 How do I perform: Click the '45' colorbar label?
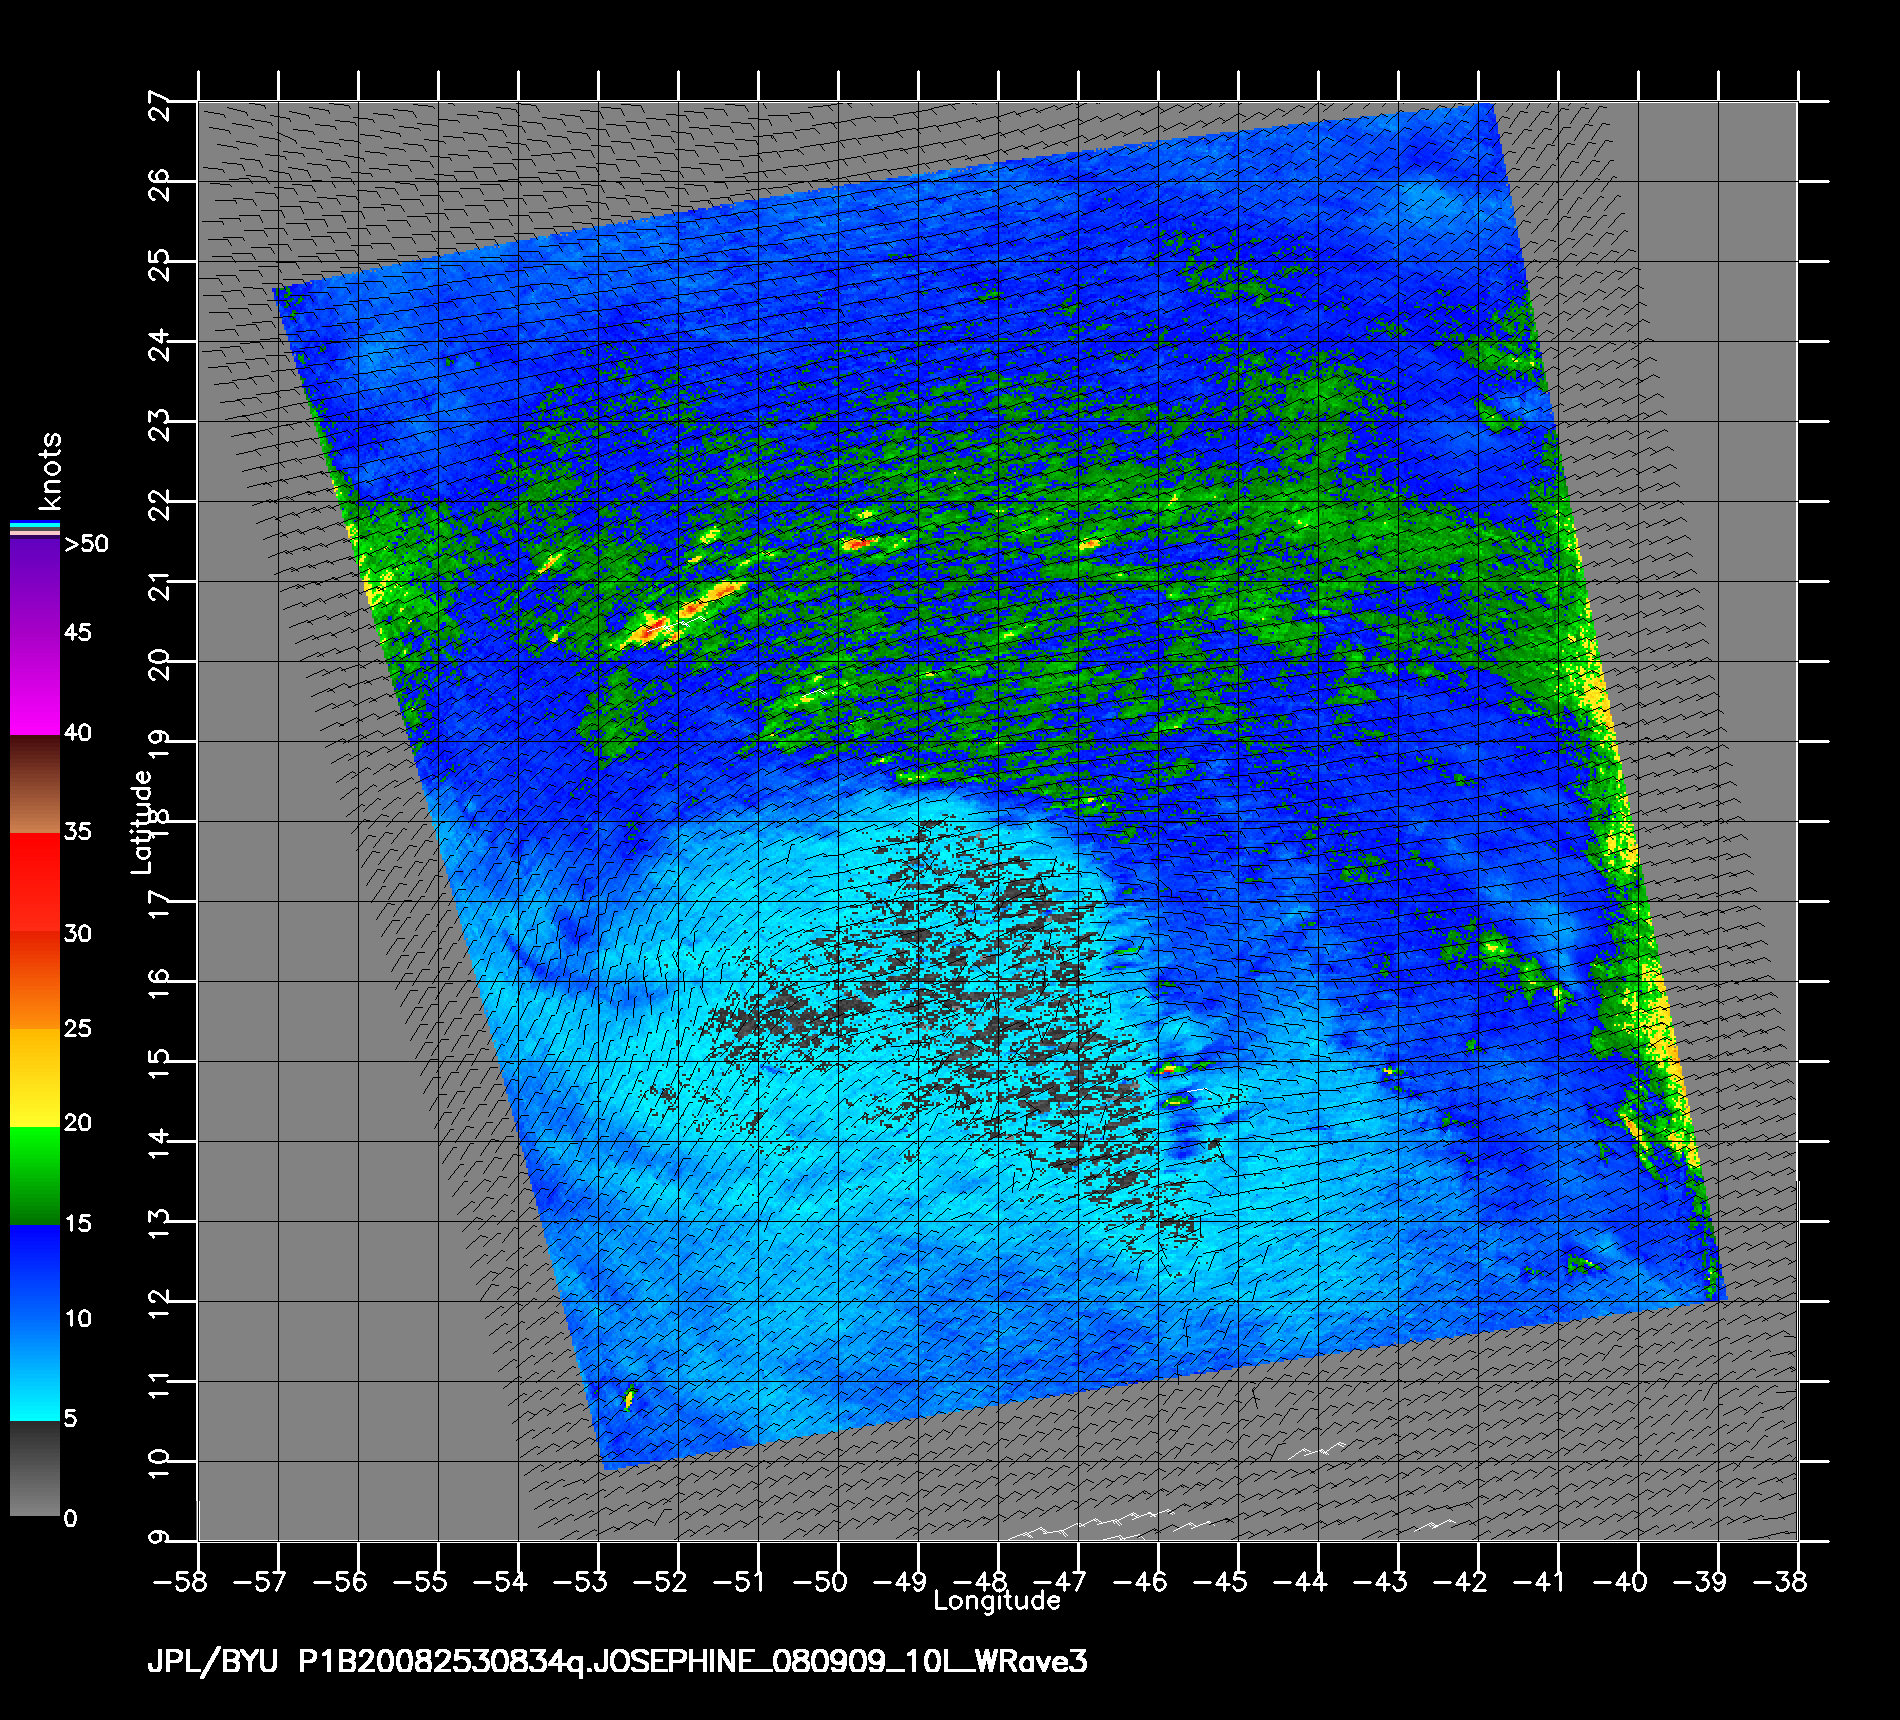click(78, 633)
